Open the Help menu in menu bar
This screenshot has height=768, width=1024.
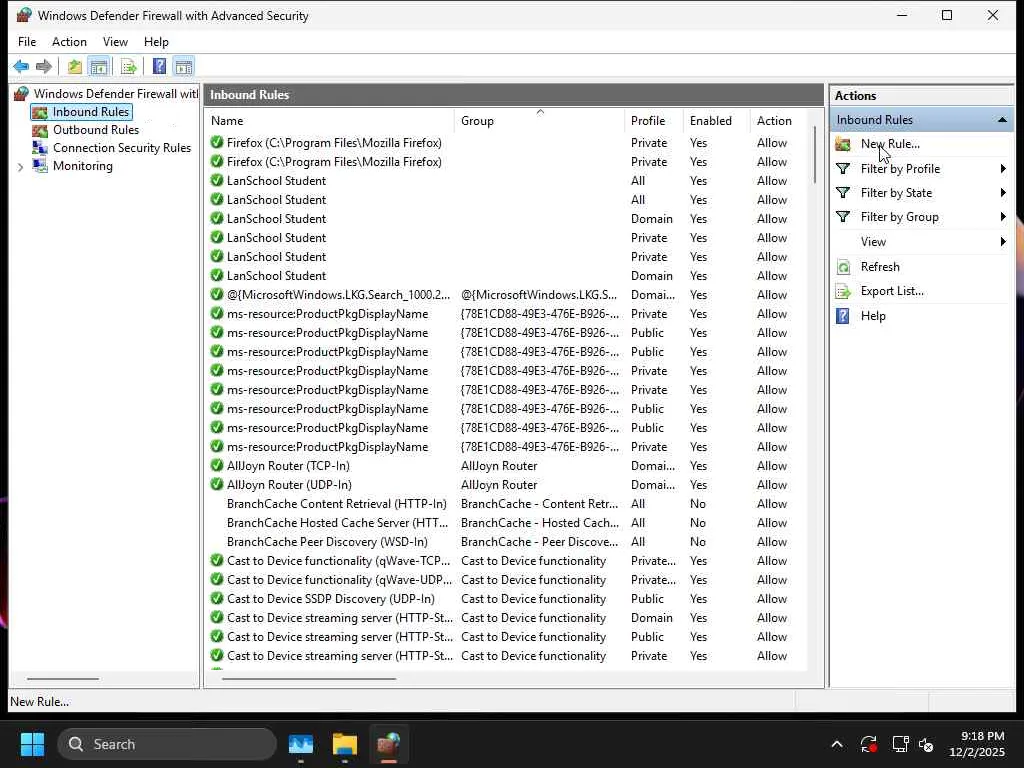coord(156,42)
